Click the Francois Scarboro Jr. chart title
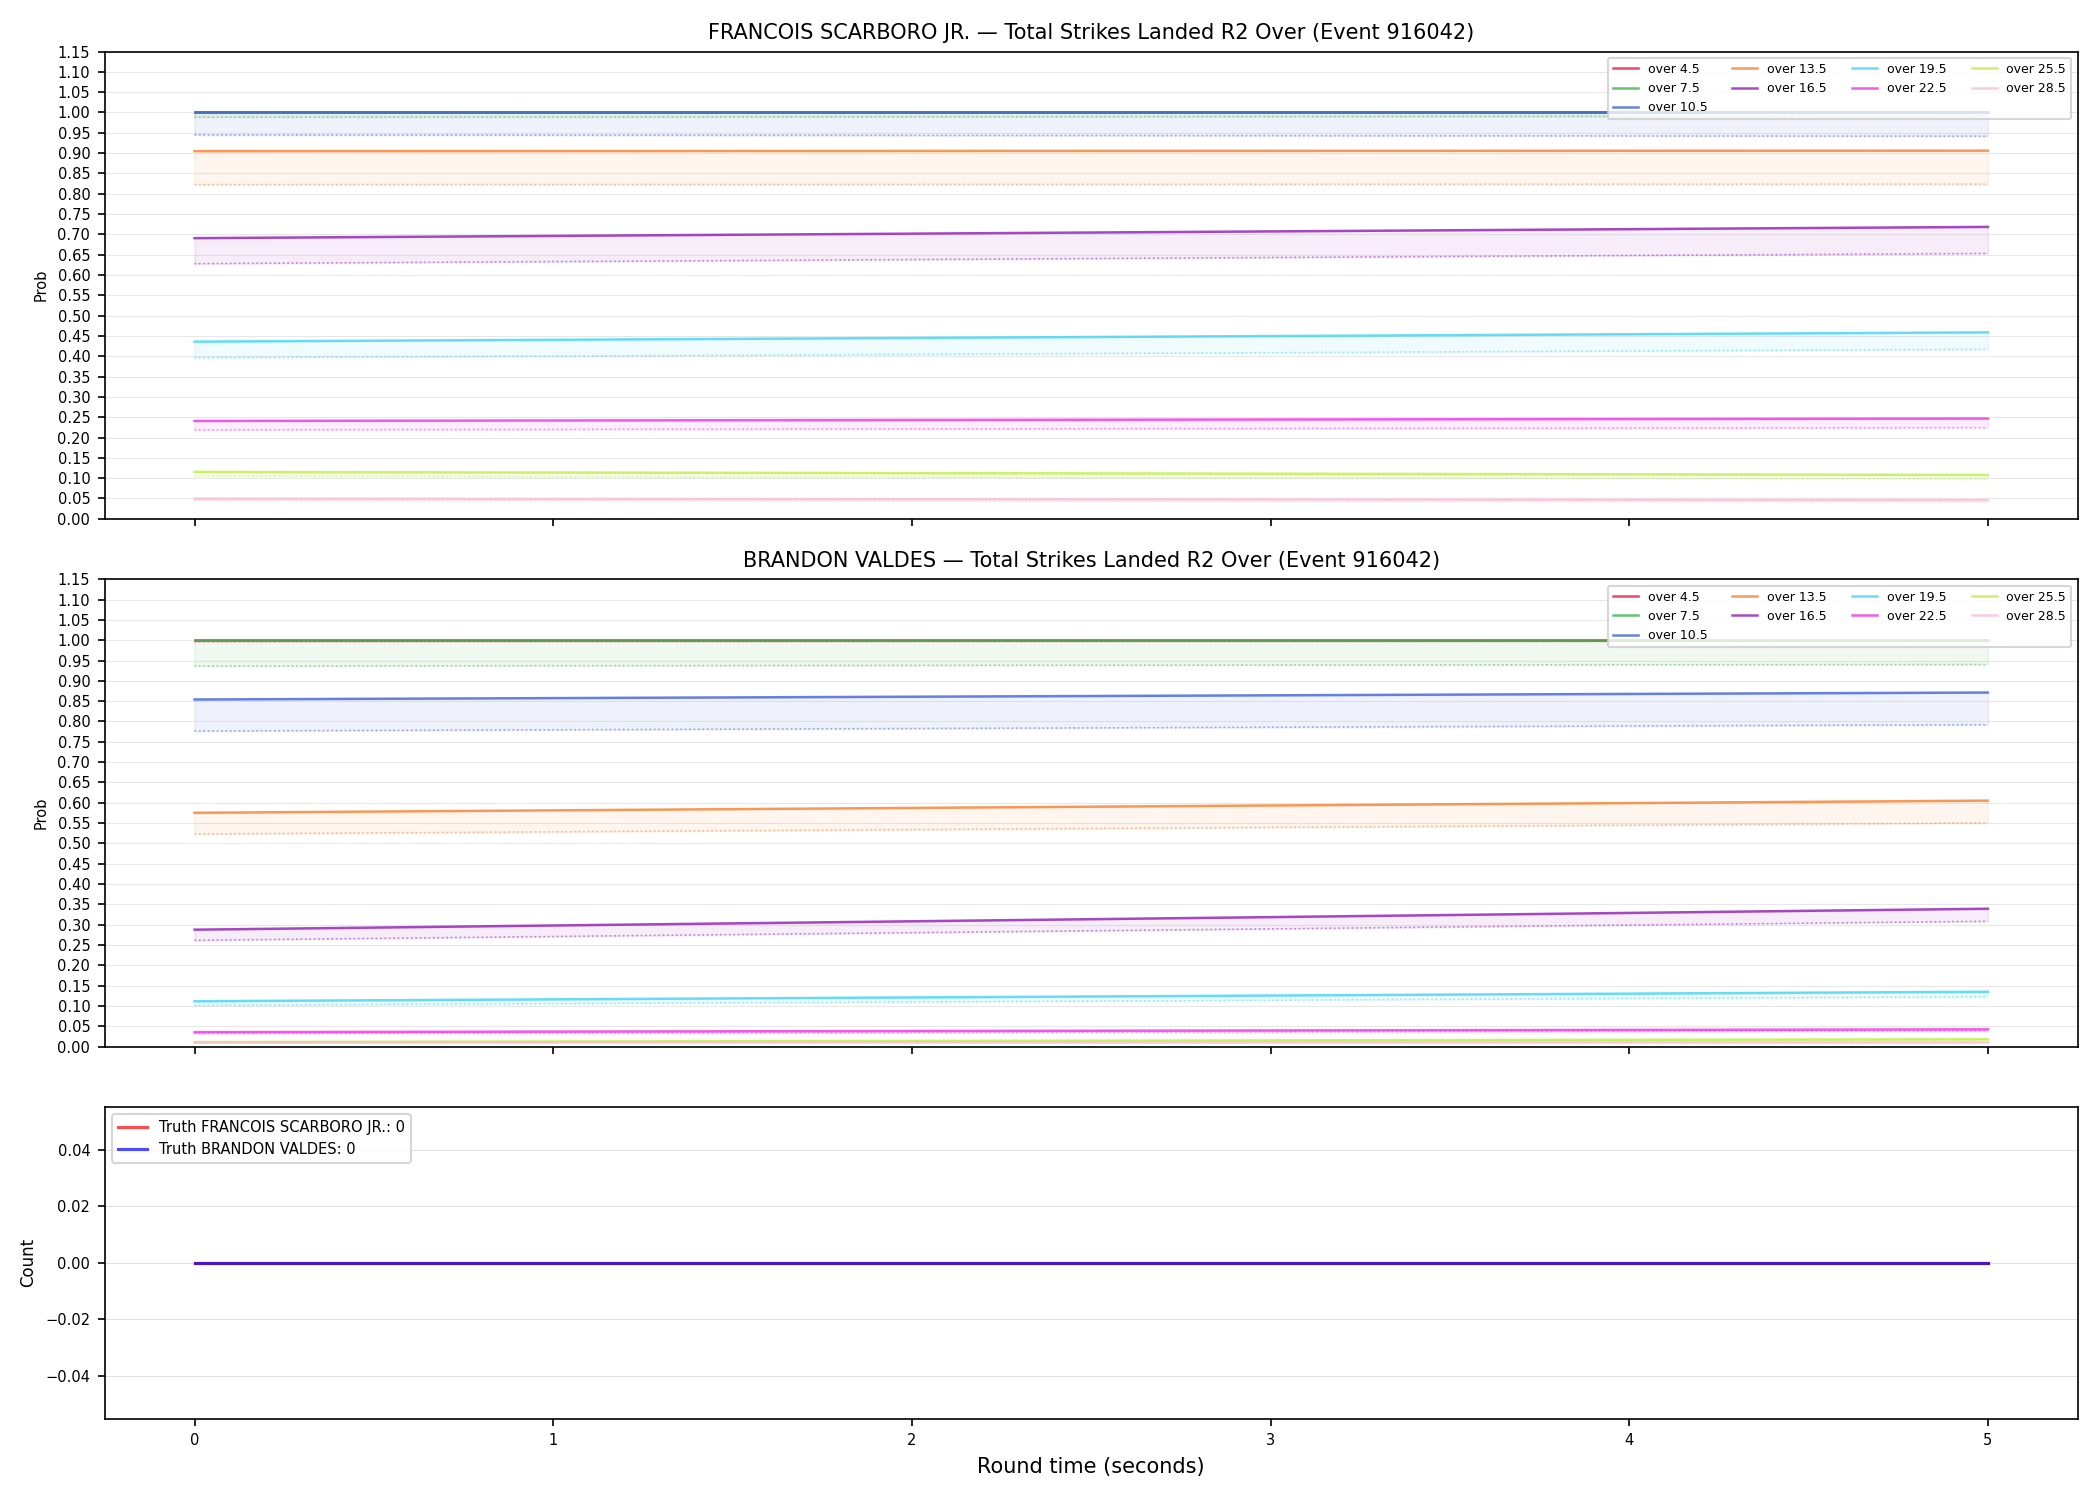2100x1500 pixels. [x=1090, y=32]
